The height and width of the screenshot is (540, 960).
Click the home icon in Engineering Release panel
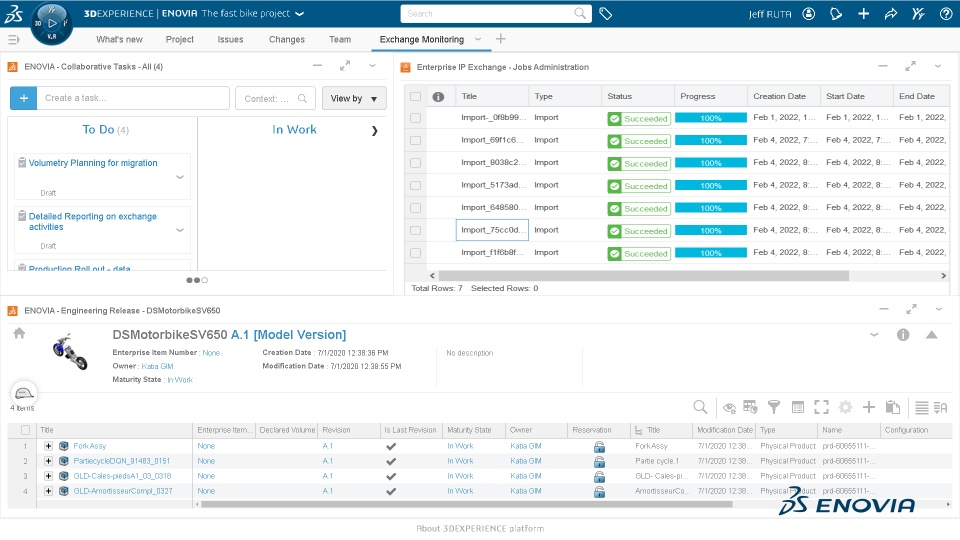click(20, 333)
